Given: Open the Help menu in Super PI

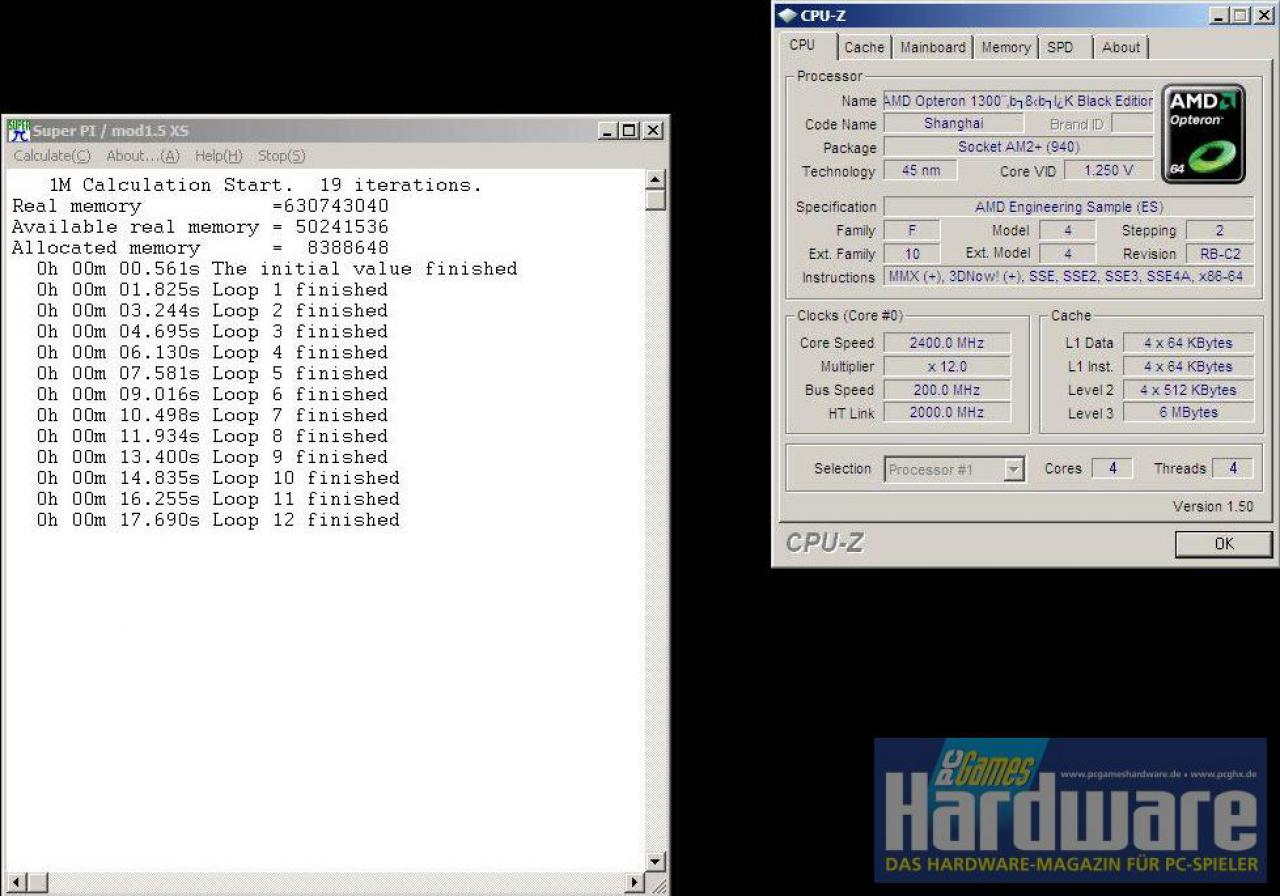Looking at the screenshot, I should pos(218,156).
